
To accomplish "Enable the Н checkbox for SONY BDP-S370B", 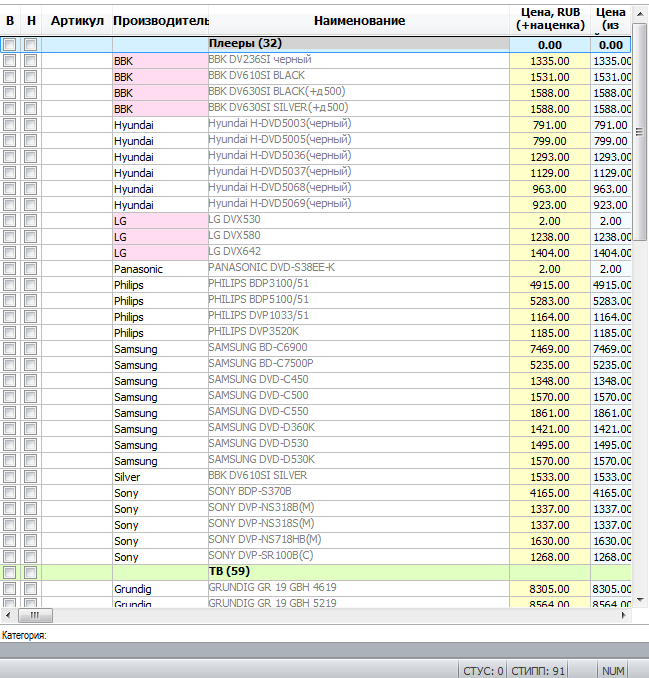I will (x=30, y=493).
